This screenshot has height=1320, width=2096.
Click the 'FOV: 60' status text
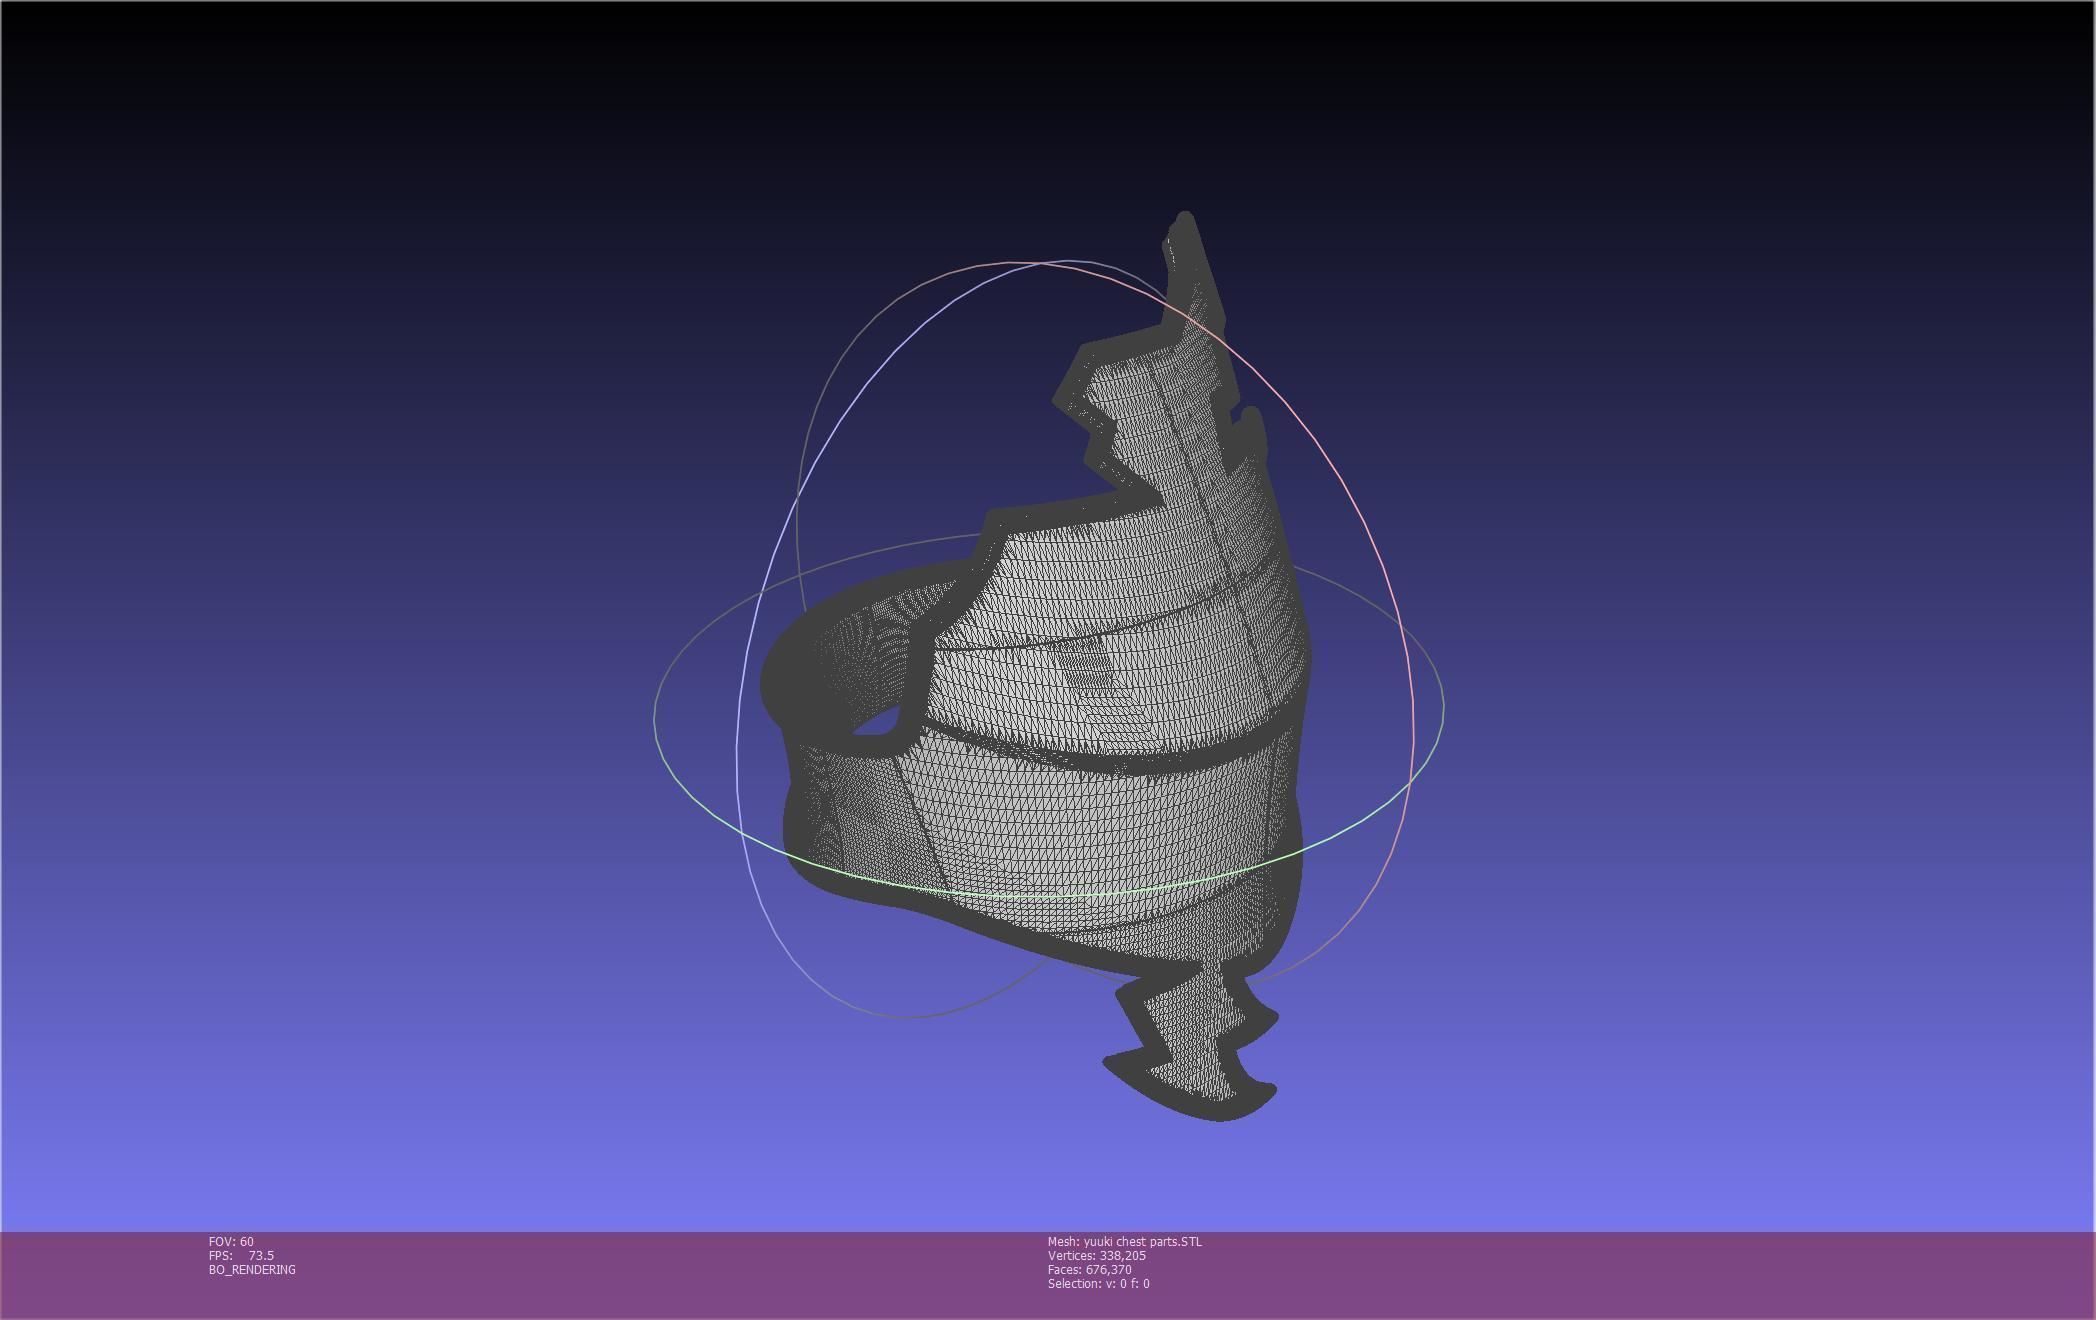click(x=231, y=1241)
